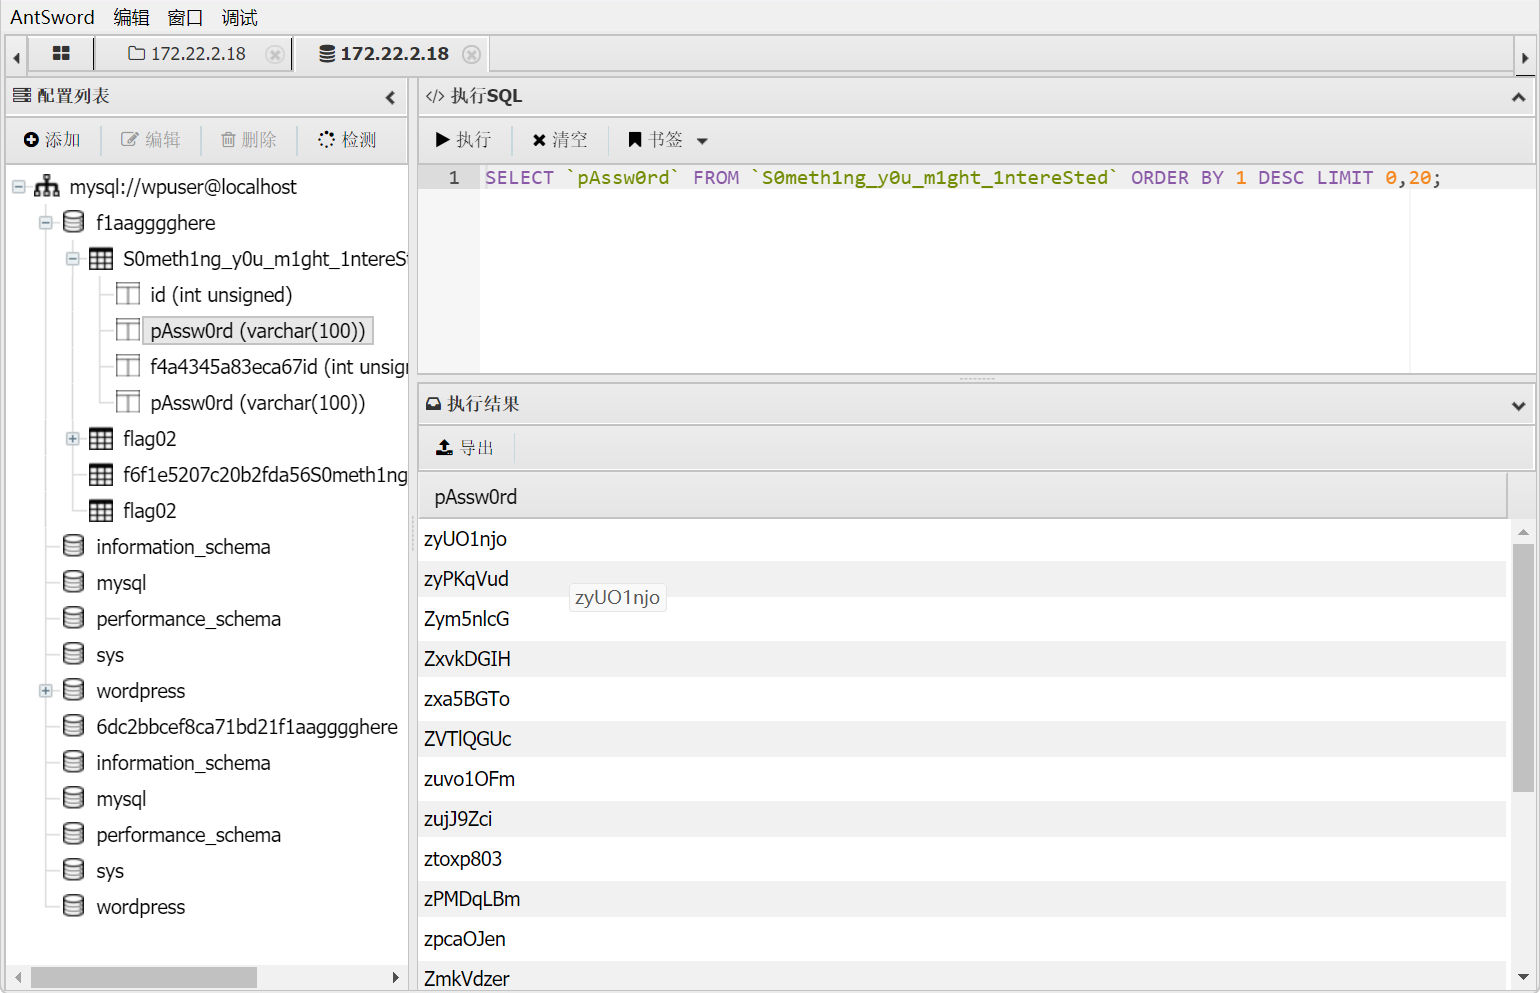Viewport: 1540px width, 993px height.
Task: Collapse the f1aagggghere database node
Action: (46, 223)
